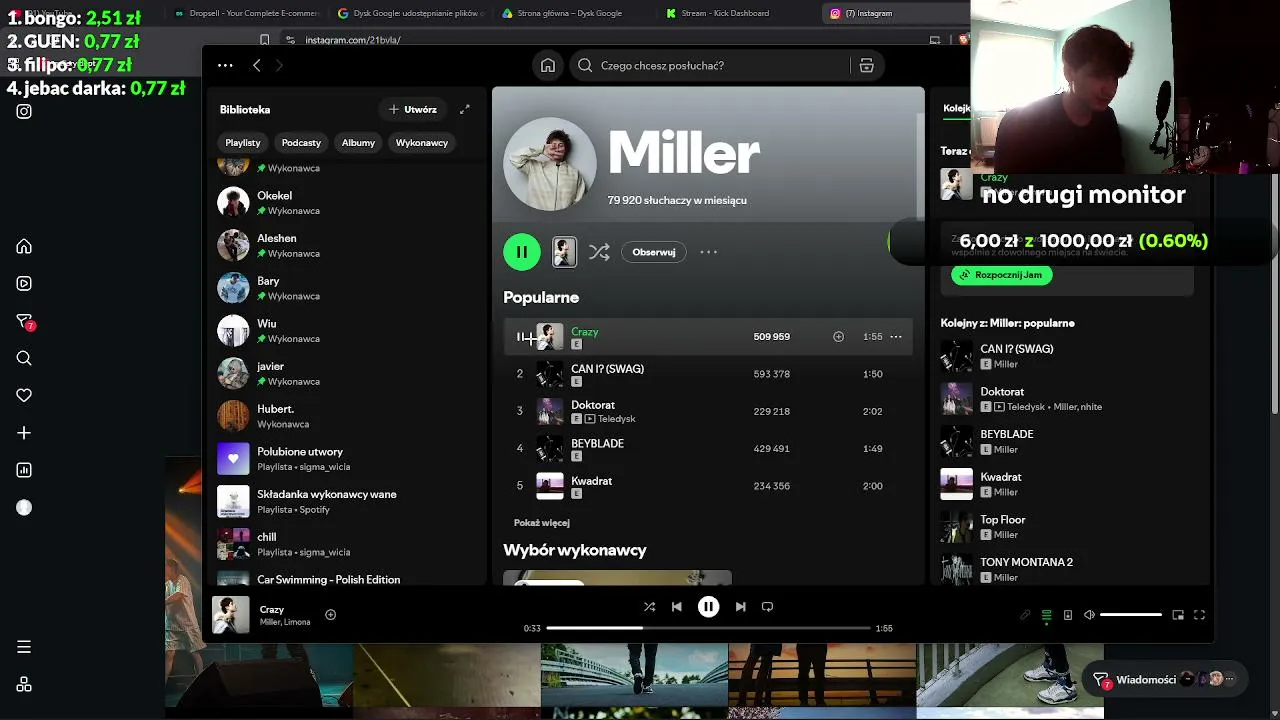Click the now-playing Crazy album cover

231,615
